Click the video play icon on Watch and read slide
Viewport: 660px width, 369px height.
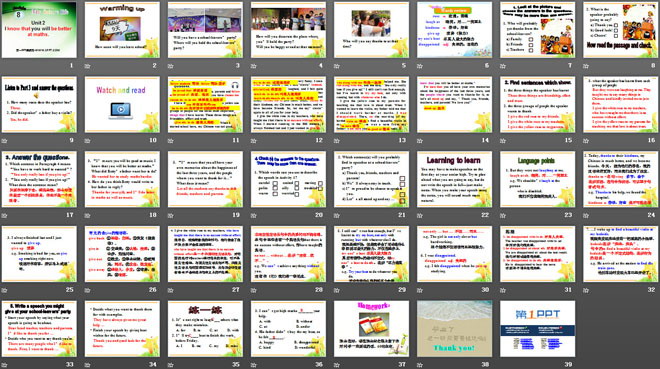click(x=121, y=110)
